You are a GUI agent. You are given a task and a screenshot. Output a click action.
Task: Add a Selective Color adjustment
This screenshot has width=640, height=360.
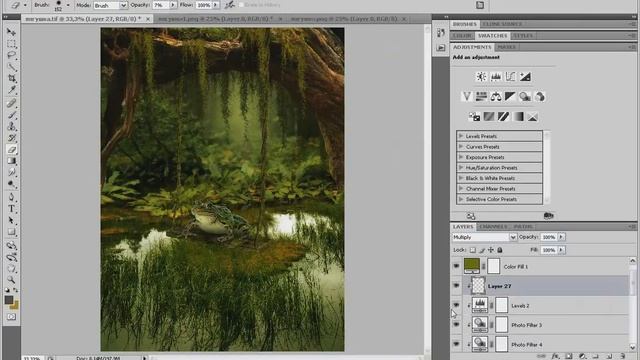[533, 117]
